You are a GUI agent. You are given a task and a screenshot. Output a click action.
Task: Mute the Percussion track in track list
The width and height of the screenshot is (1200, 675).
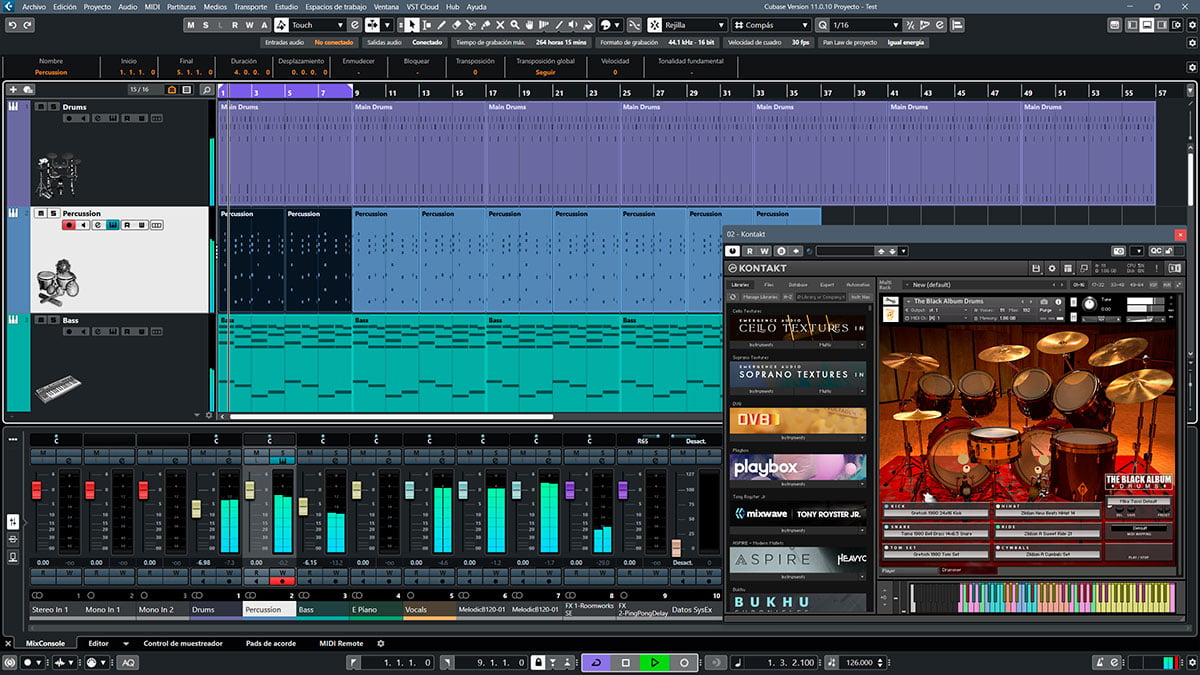[x=40, y=213]
